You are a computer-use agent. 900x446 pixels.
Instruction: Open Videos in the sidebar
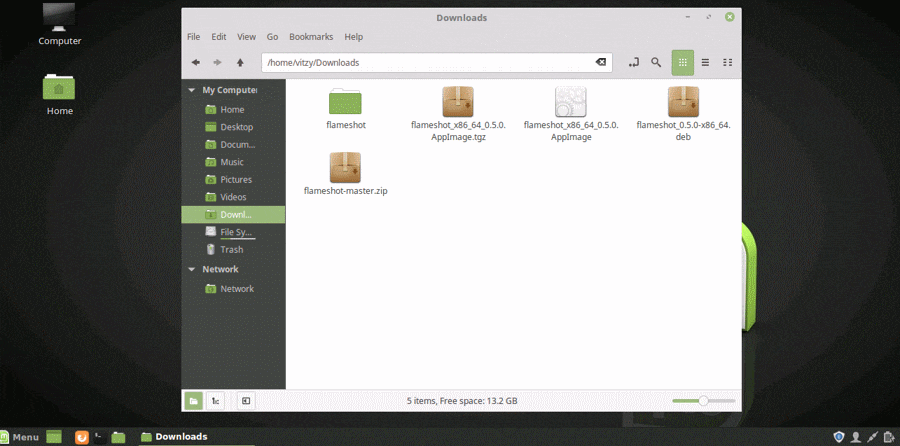[233, 197]
